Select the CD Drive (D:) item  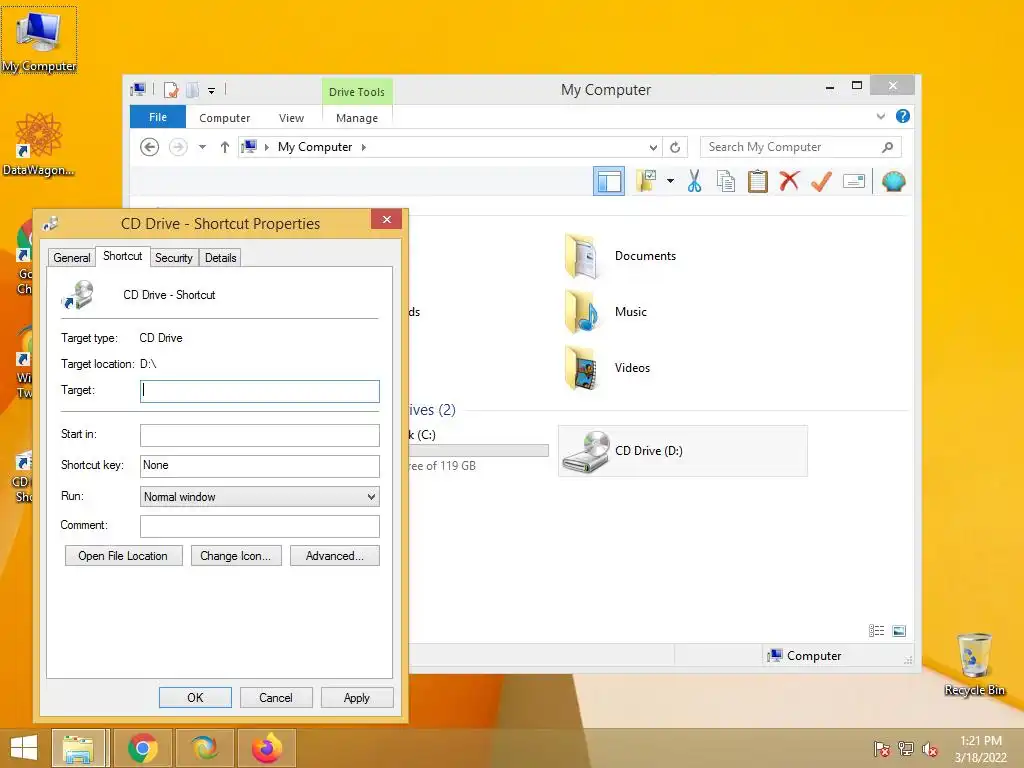coord(682,451)
